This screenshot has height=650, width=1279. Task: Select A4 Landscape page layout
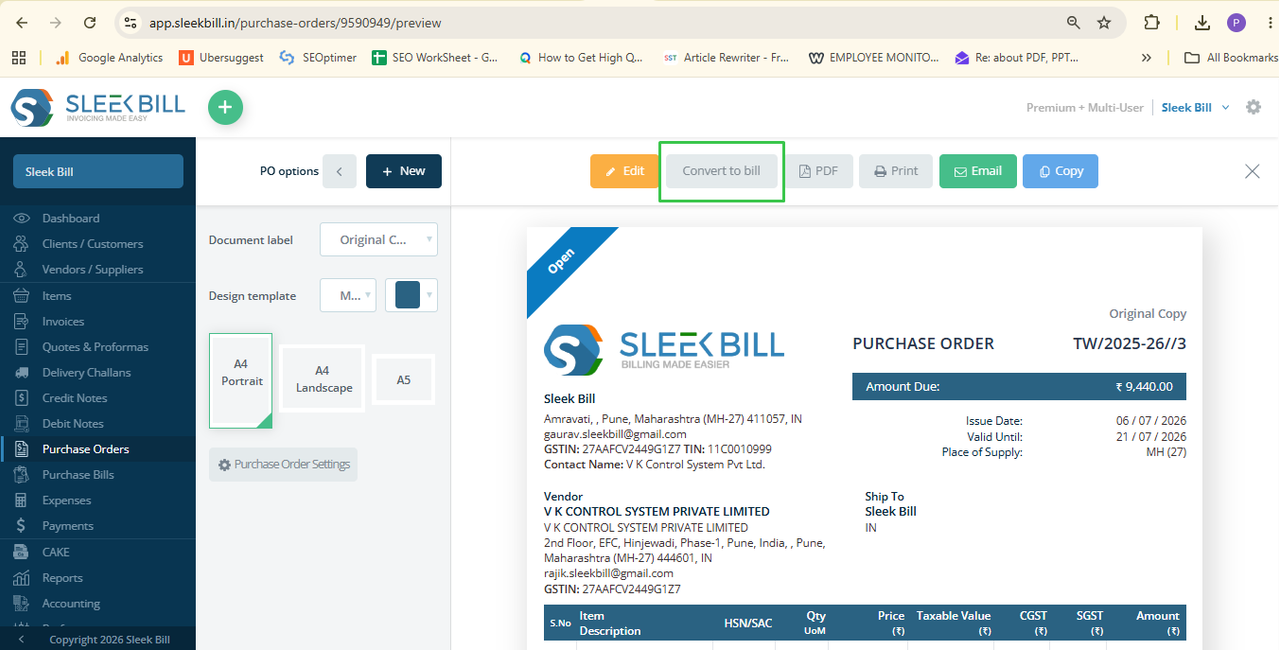click(324, 380)
